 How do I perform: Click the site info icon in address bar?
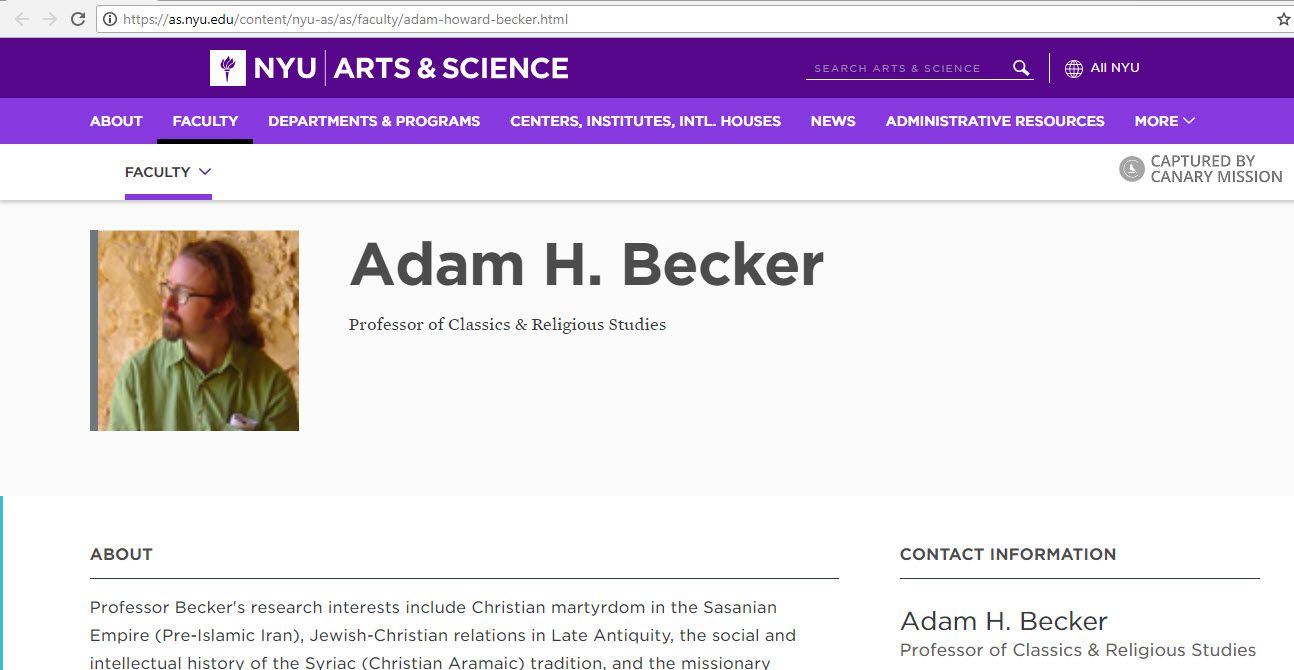(x=108, y=18)
